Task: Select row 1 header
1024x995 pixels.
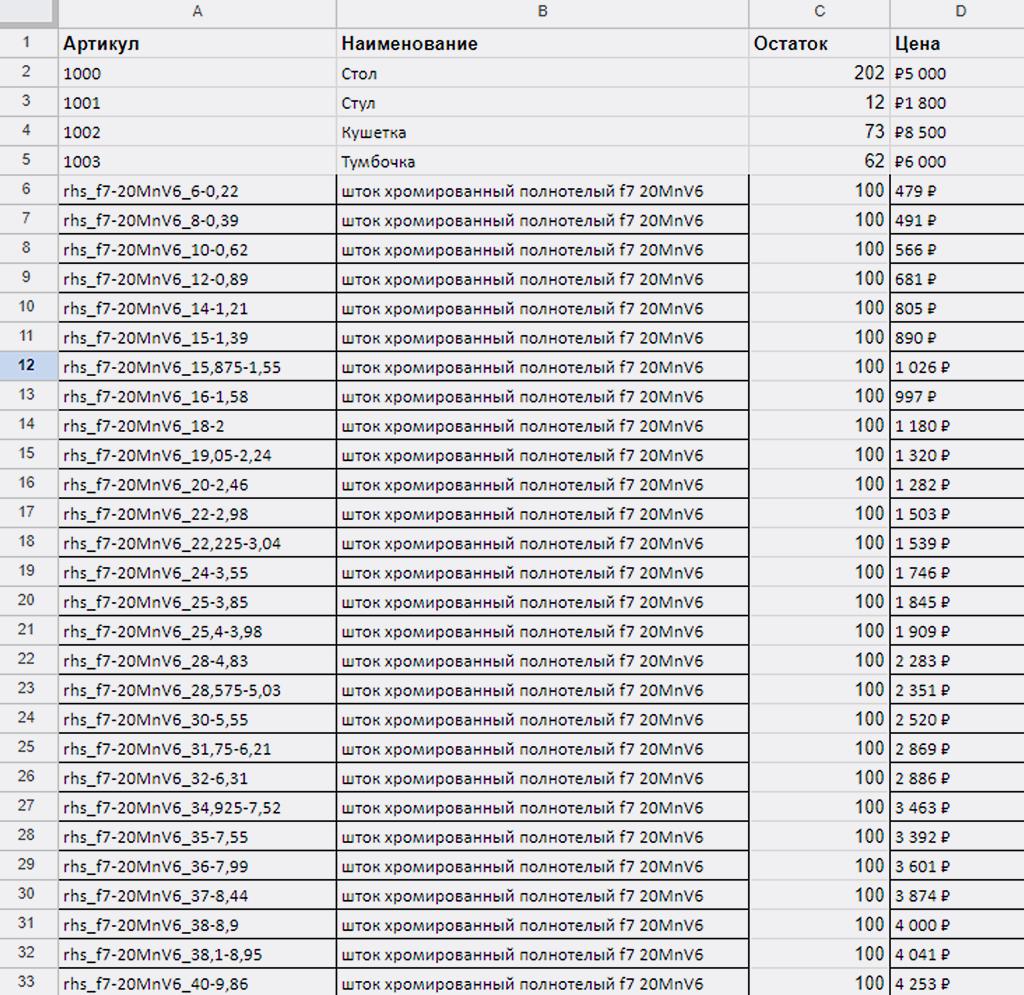Action: (28, 42)
